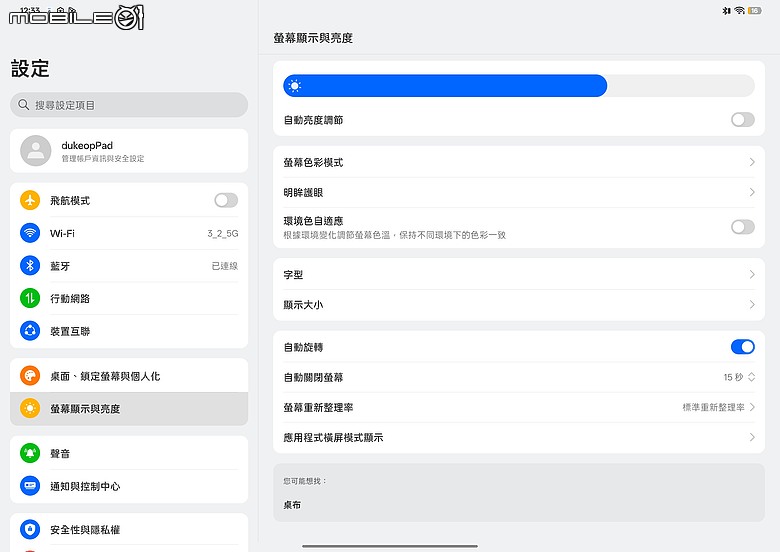Open the app landscape display mode chevron
The height and width of the screenshot is (552, 780).
click(x=752, y=438)
